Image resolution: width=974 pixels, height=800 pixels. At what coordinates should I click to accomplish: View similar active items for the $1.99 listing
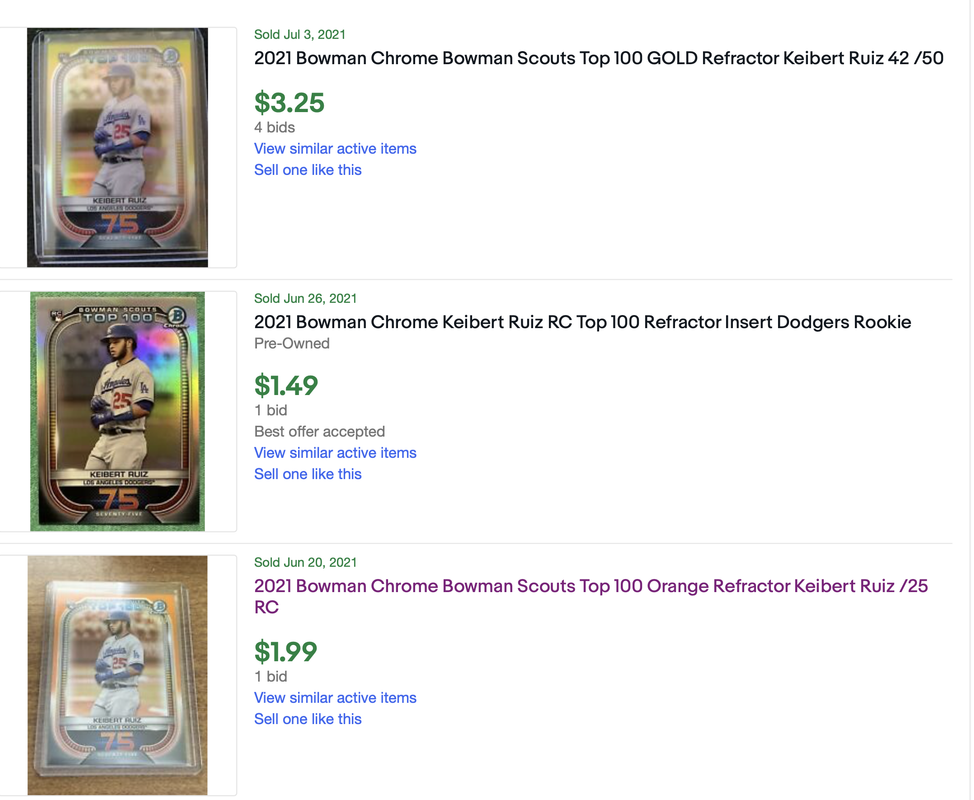point(335,698)
